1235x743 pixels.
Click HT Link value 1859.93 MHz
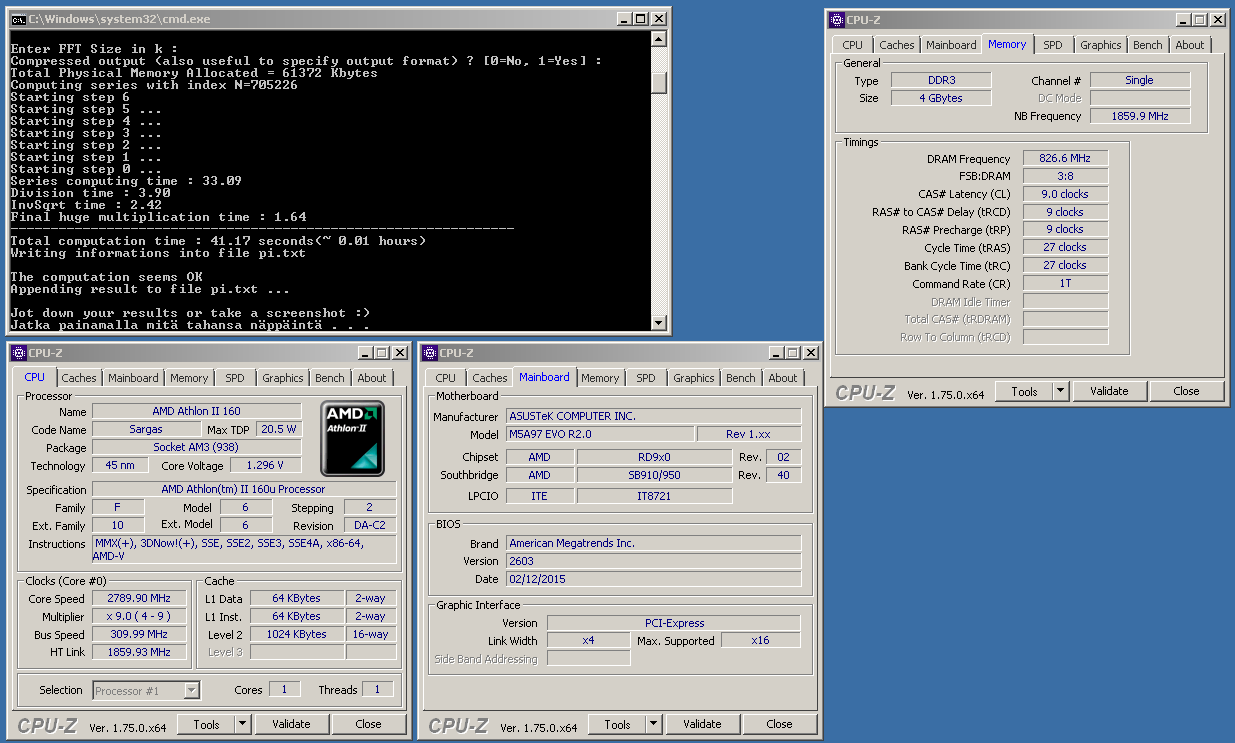[x=139, y=652]
